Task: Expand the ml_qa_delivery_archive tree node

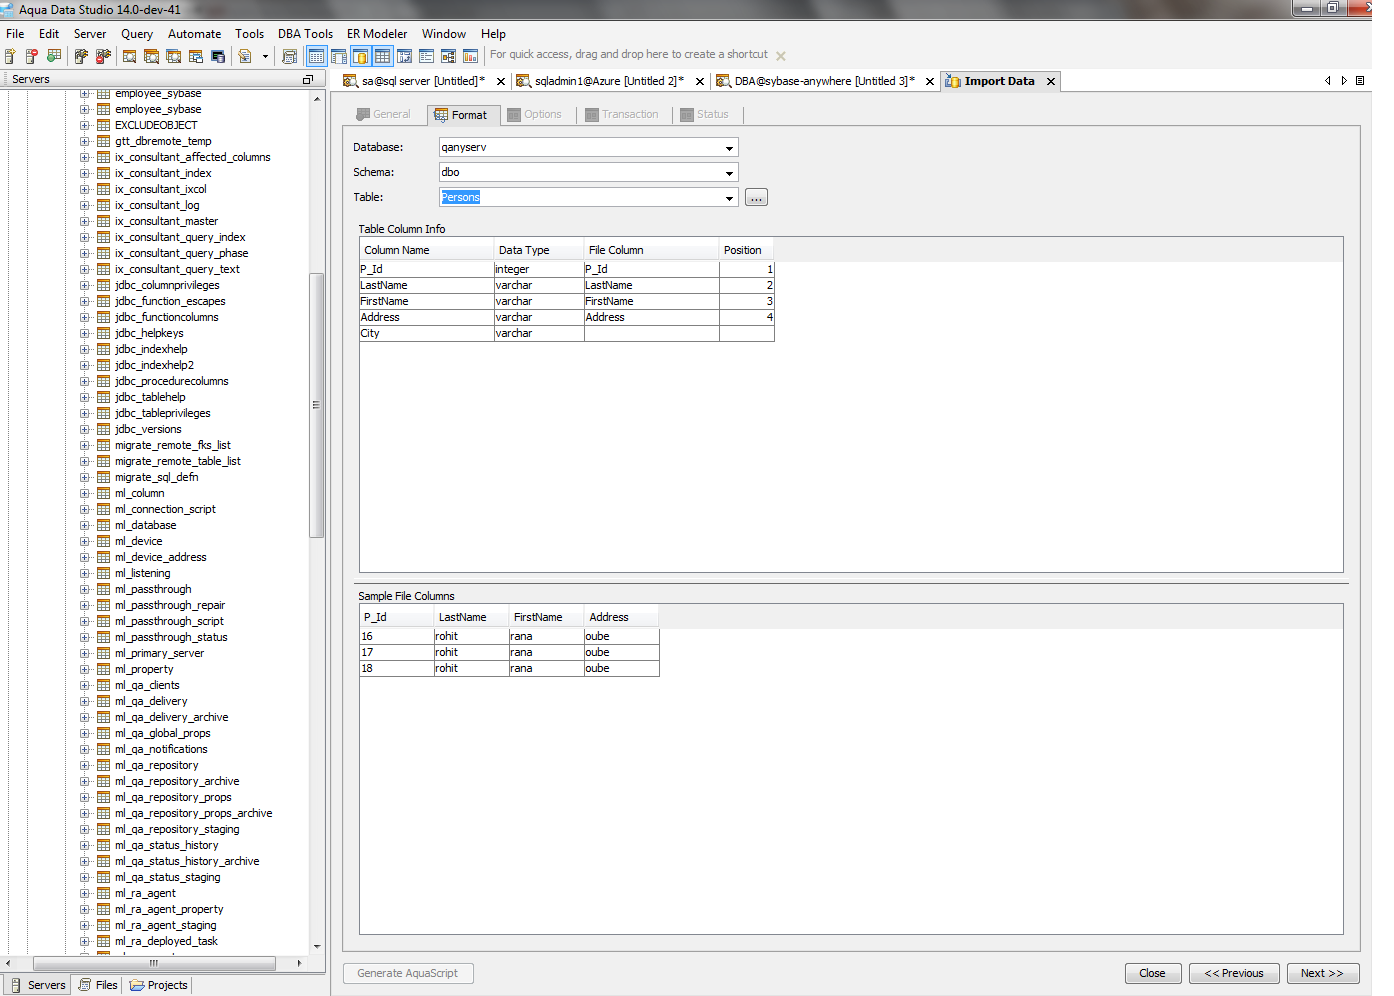Action: point(84,717)
